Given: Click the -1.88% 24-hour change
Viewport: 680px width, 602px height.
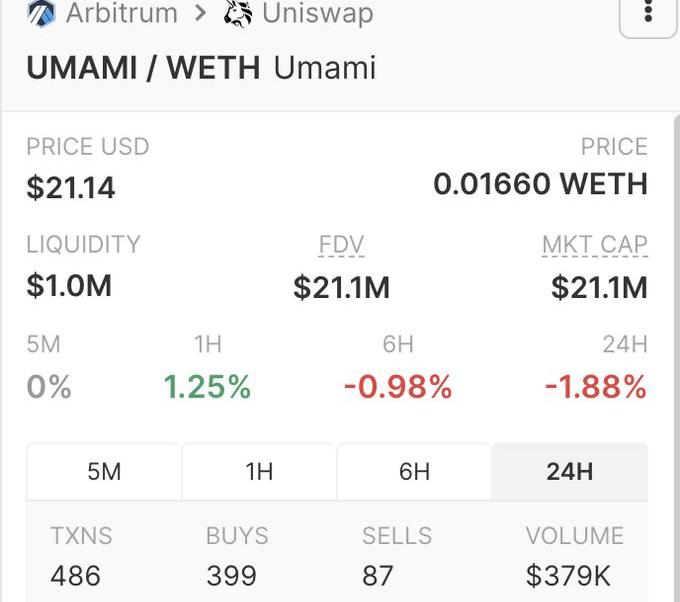Looking at the screenshot, I should (x=595, y=387).
